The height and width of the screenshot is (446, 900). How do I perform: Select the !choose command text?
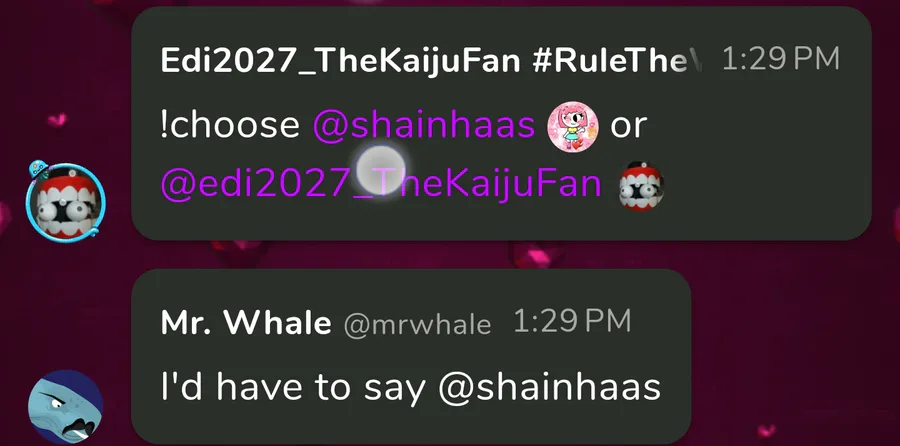(x=230, y=125)
